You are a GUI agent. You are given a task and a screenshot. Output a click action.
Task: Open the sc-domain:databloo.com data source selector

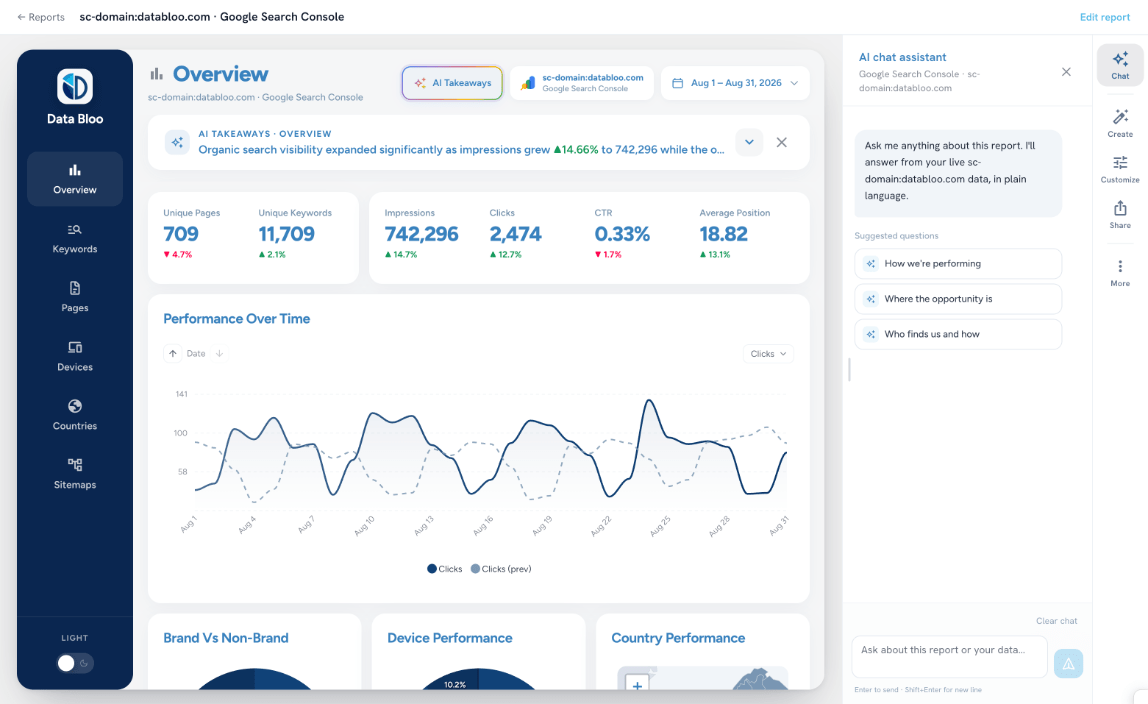click(x=582, y=83)
